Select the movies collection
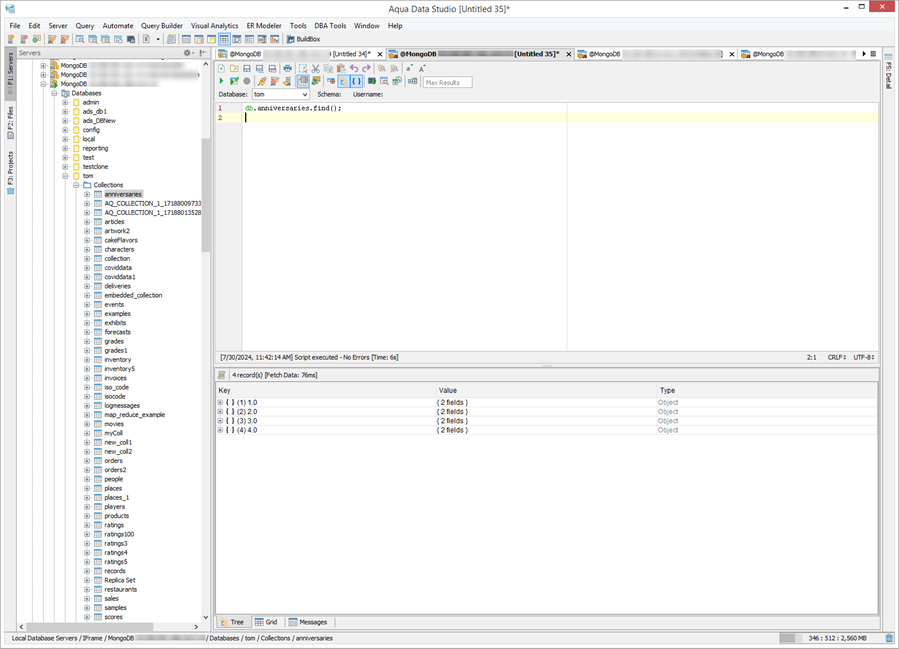 tap(114, 424)
